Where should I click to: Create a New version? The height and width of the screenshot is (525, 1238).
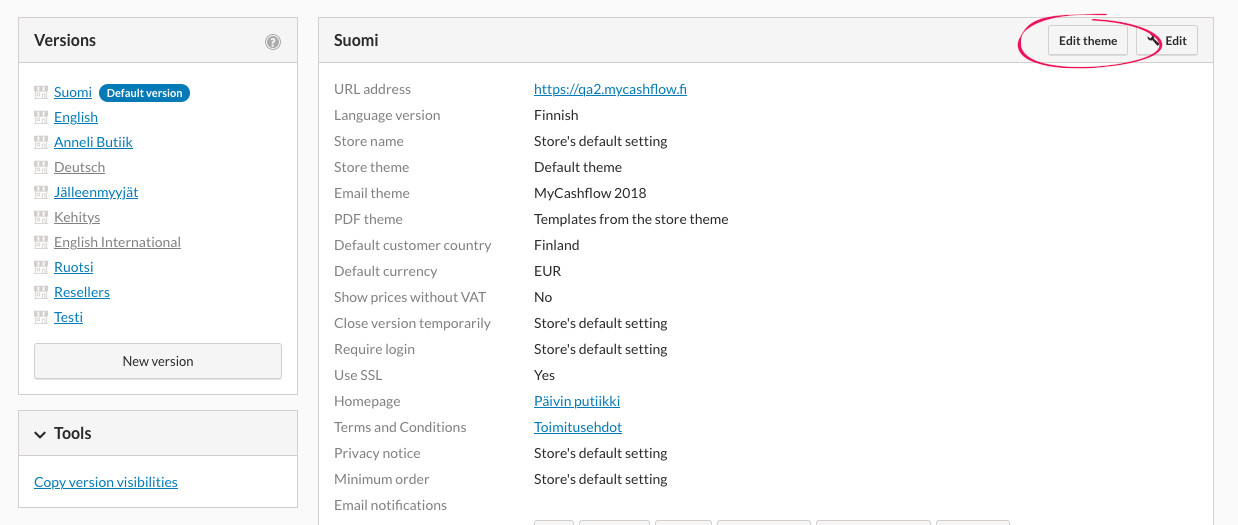158,361
